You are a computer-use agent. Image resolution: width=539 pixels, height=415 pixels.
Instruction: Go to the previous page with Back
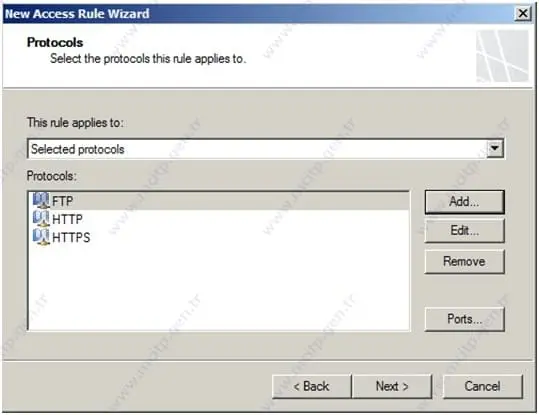pos(311,386)
